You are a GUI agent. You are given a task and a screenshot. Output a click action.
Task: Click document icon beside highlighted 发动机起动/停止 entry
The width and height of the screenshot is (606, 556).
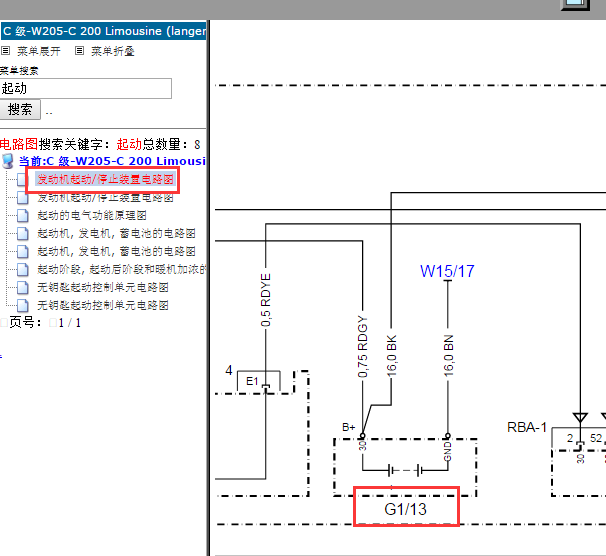coord(23,179)
